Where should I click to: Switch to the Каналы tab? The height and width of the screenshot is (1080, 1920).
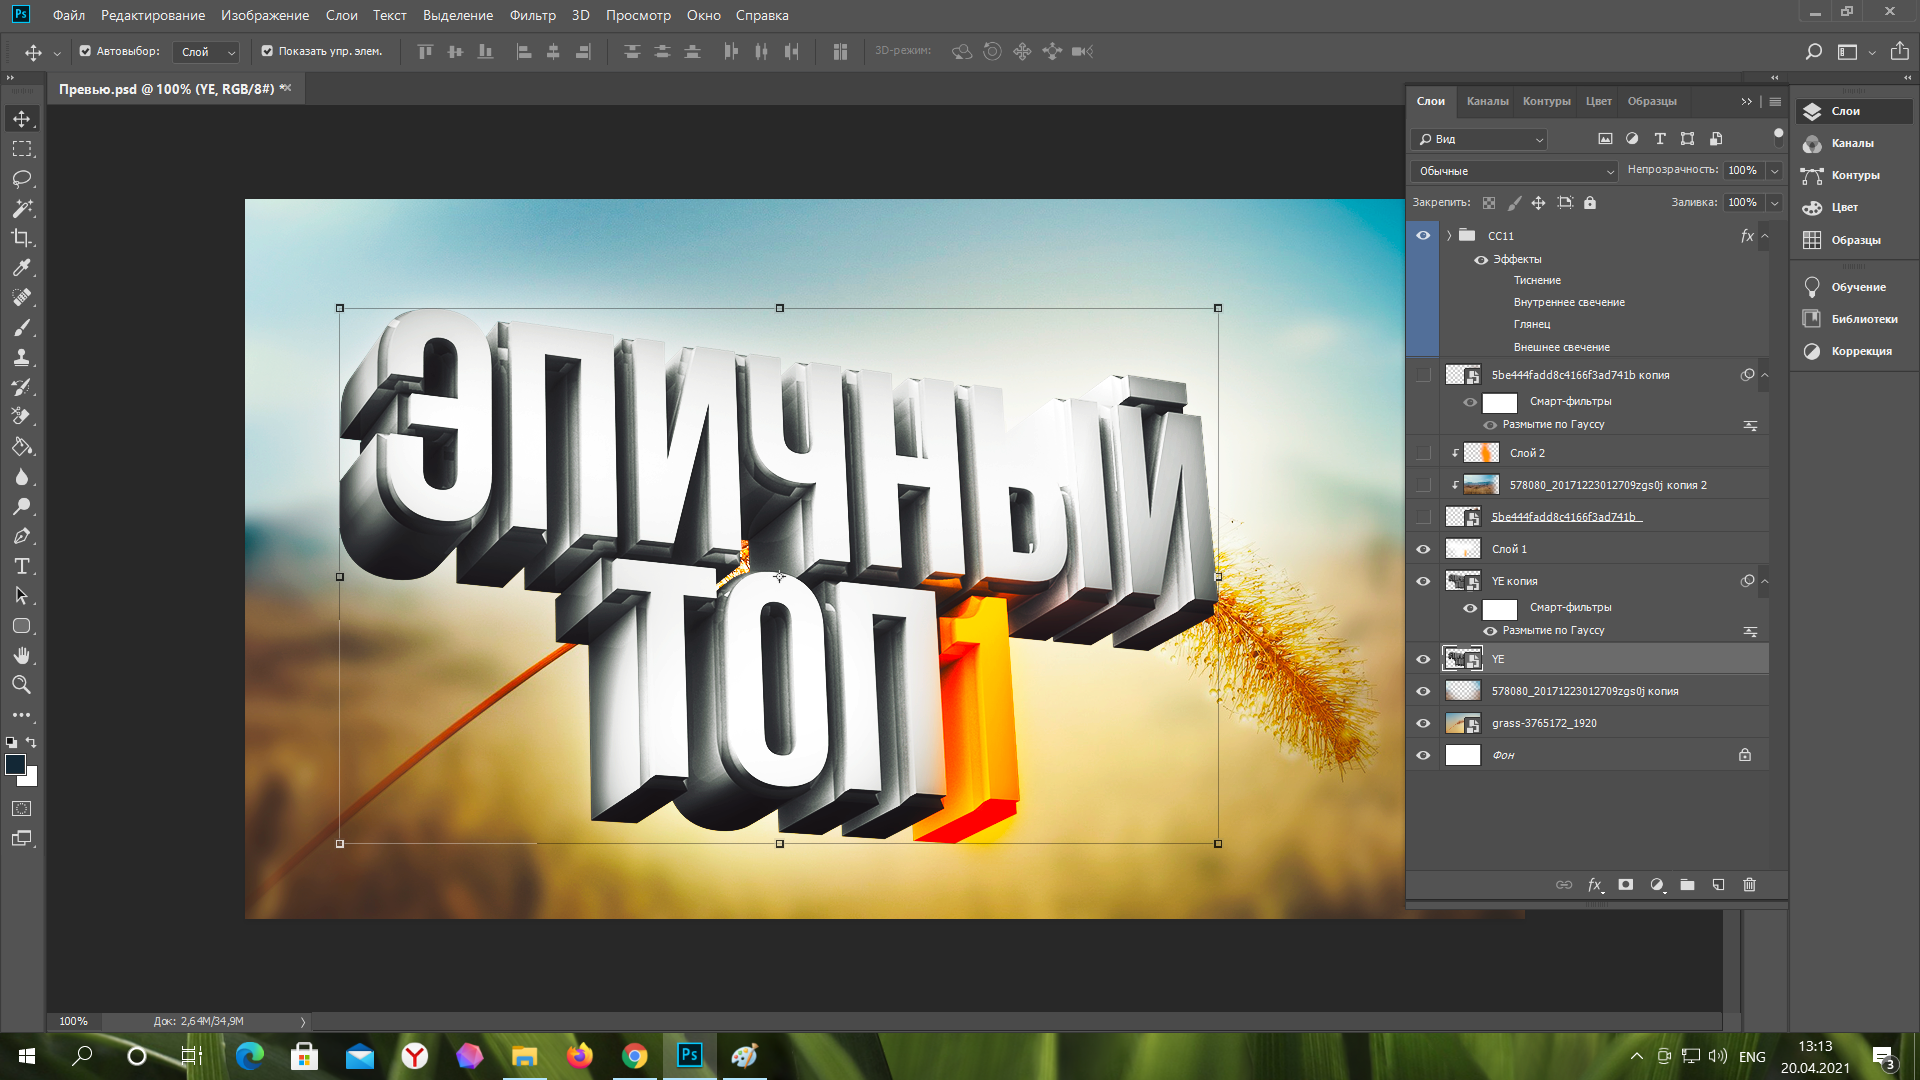(1487, 101)
